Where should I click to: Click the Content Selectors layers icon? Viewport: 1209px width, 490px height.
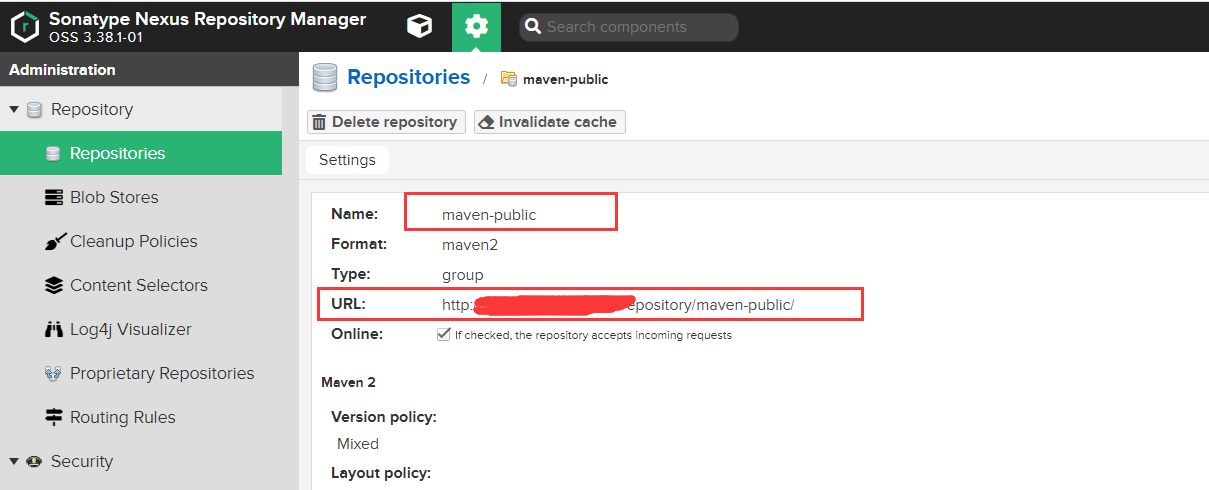click(54, 285)
